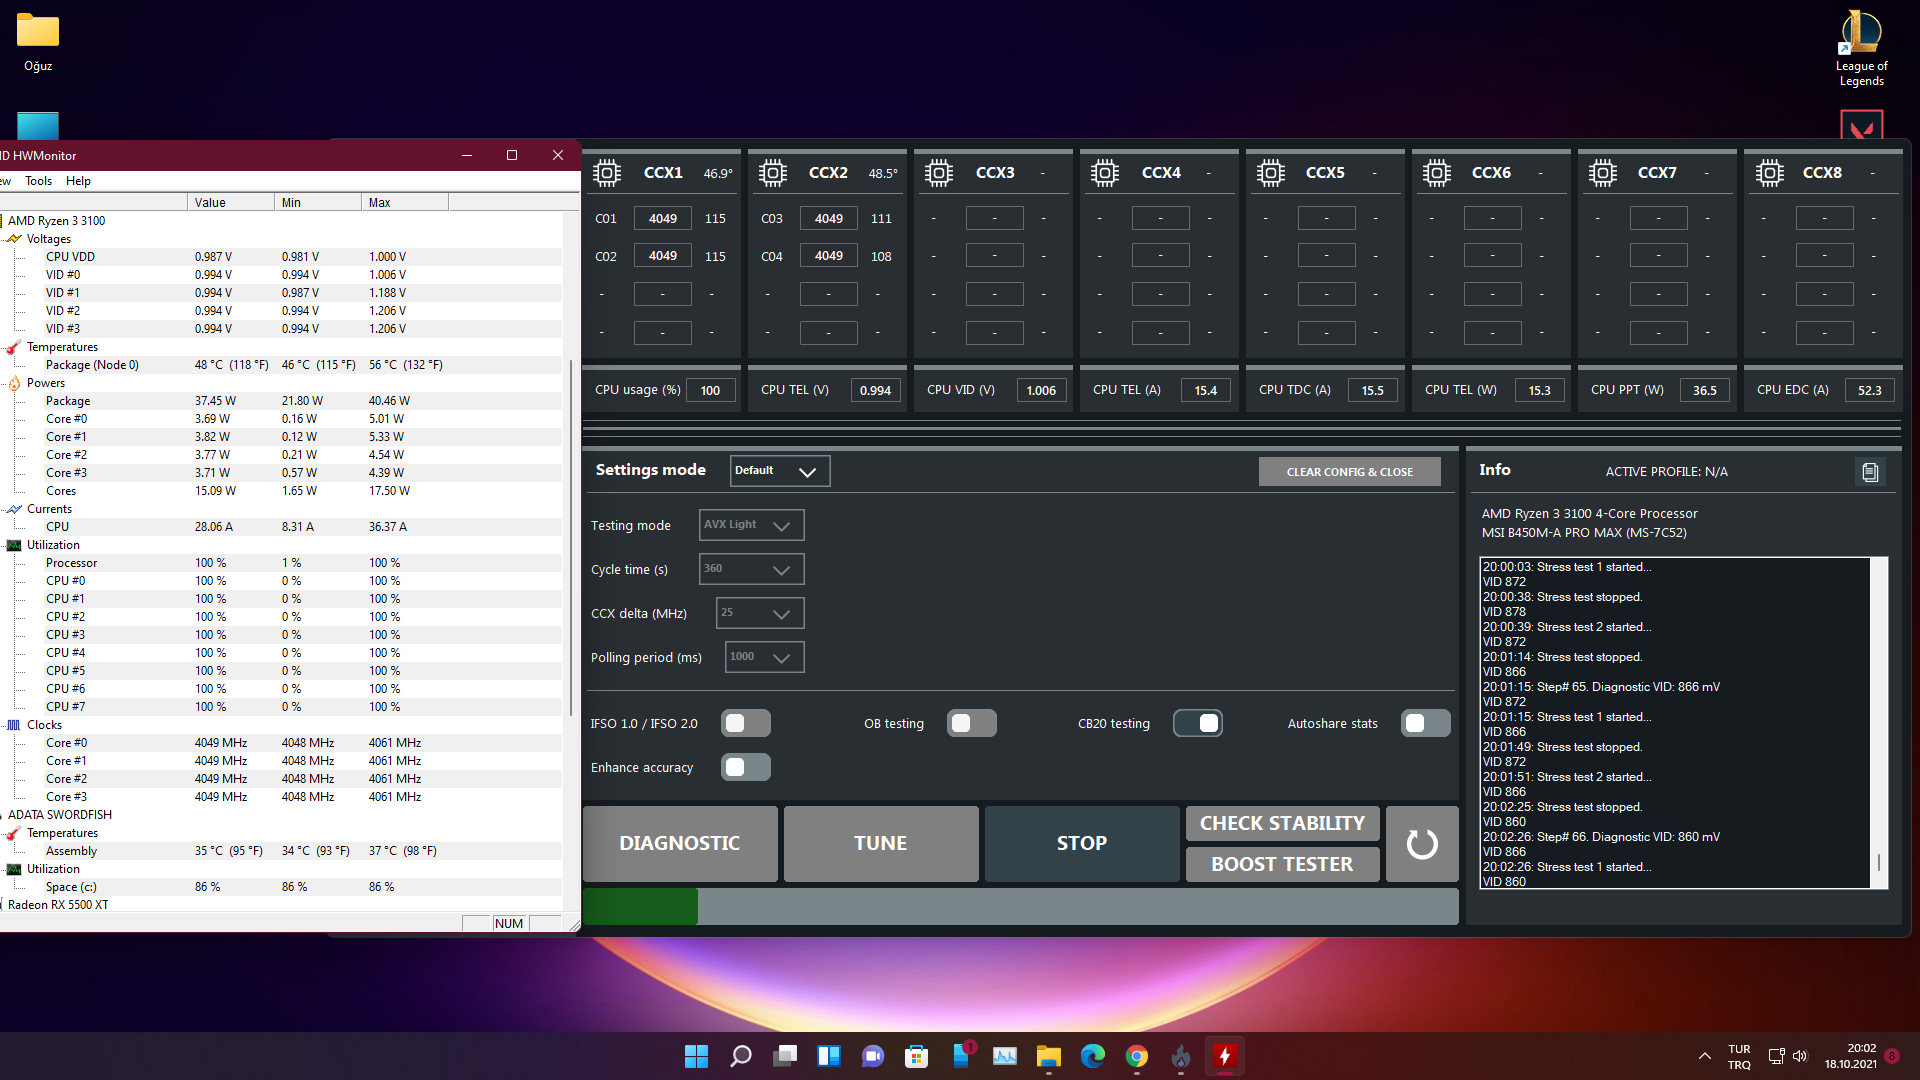Click the CCX8 chip icon
This screenshot has height=1080, width=1920.
coord(1770,173)
